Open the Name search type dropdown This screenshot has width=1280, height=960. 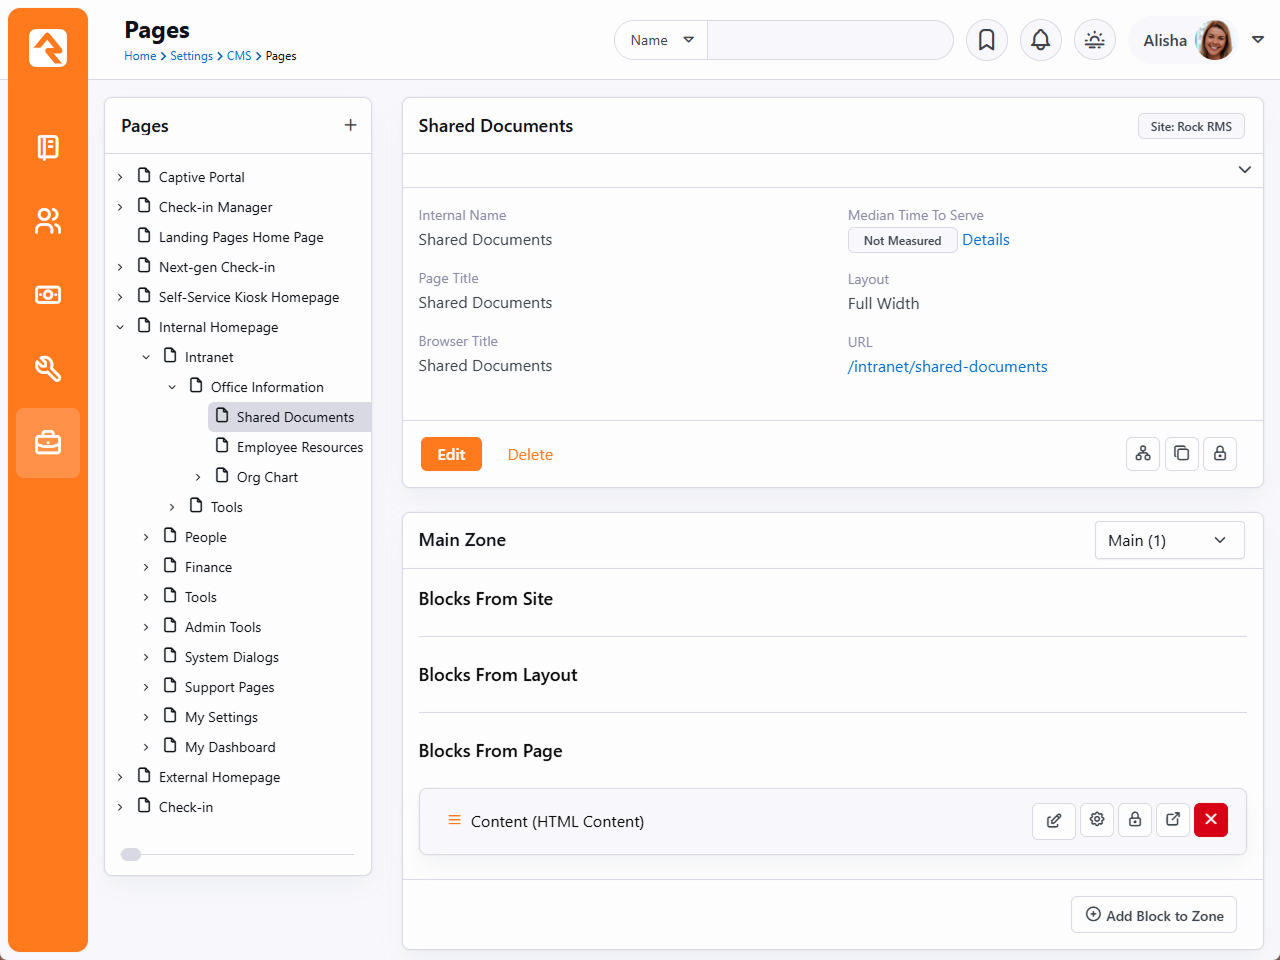(661, 40)
